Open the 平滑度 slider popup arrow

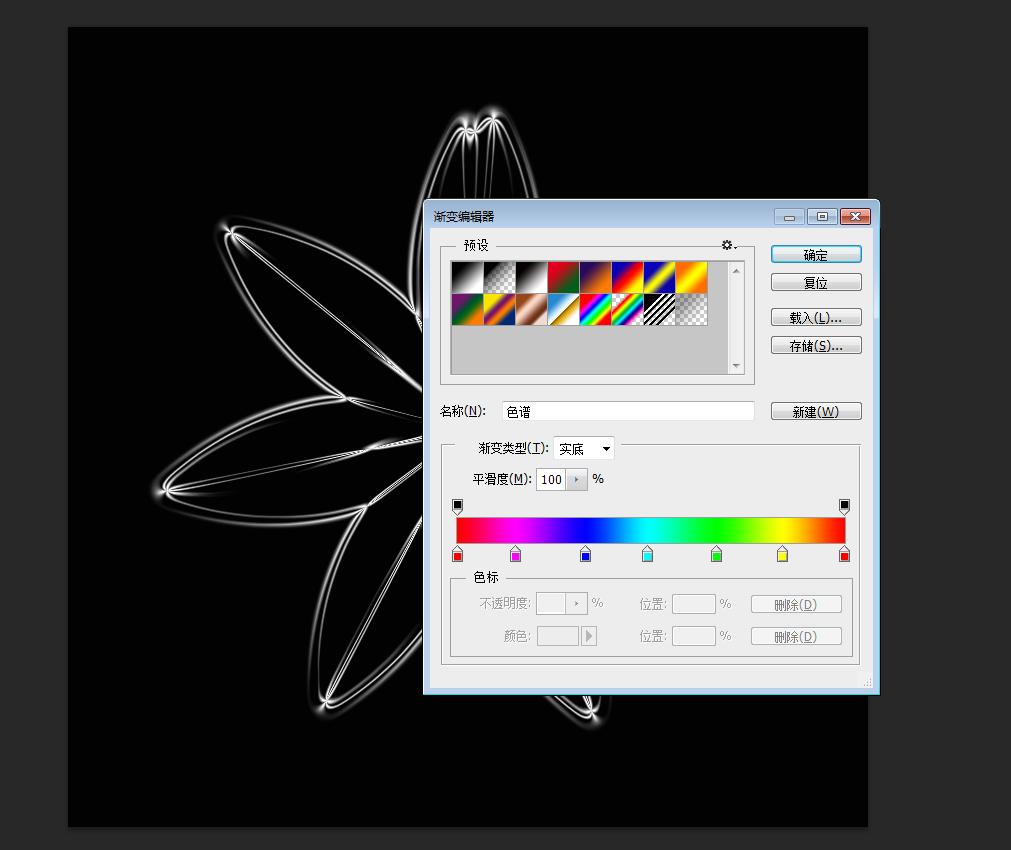(x=576, y=479)
